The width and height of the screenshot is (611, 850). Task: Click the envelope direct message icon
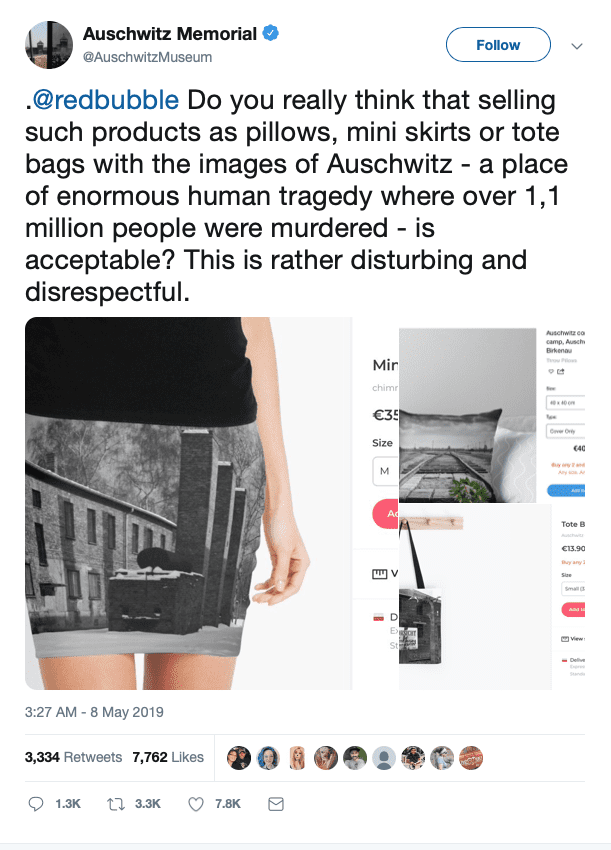(276, 804)
